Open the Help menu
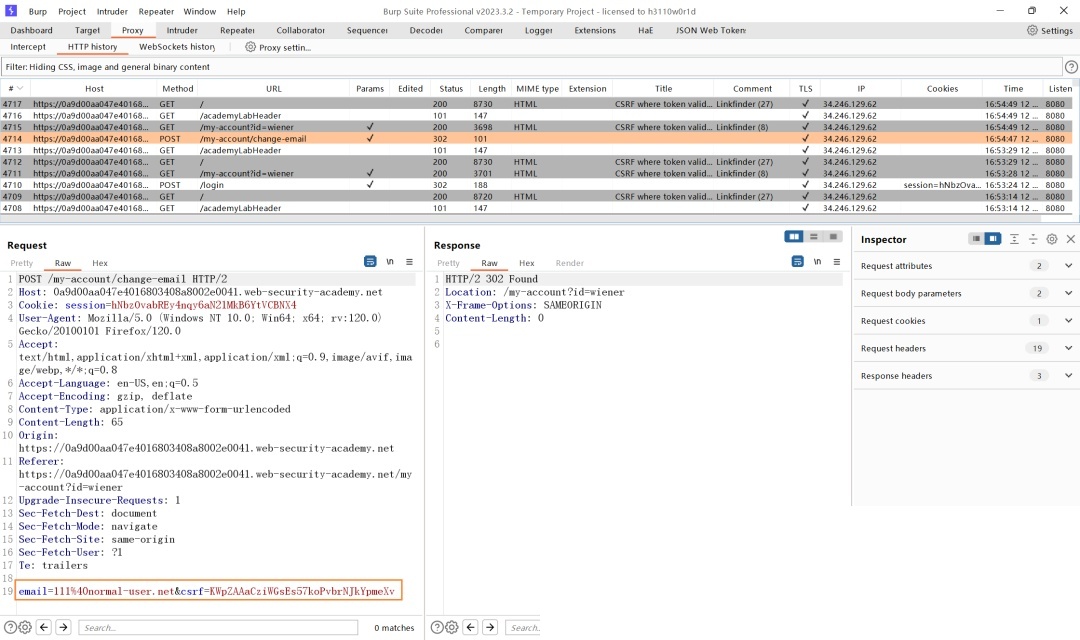Viewport: 1080px width, 640px height. (236, 11)
